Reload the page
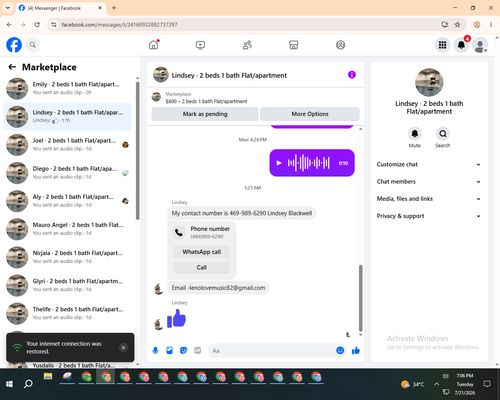The height and width of the screenshot is (400, 500). [x=37, y=25]
